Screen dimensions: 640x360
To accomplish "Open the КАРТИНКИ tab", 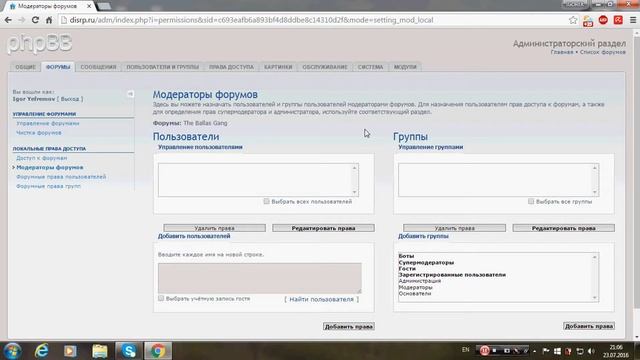I will coord(278,67).
